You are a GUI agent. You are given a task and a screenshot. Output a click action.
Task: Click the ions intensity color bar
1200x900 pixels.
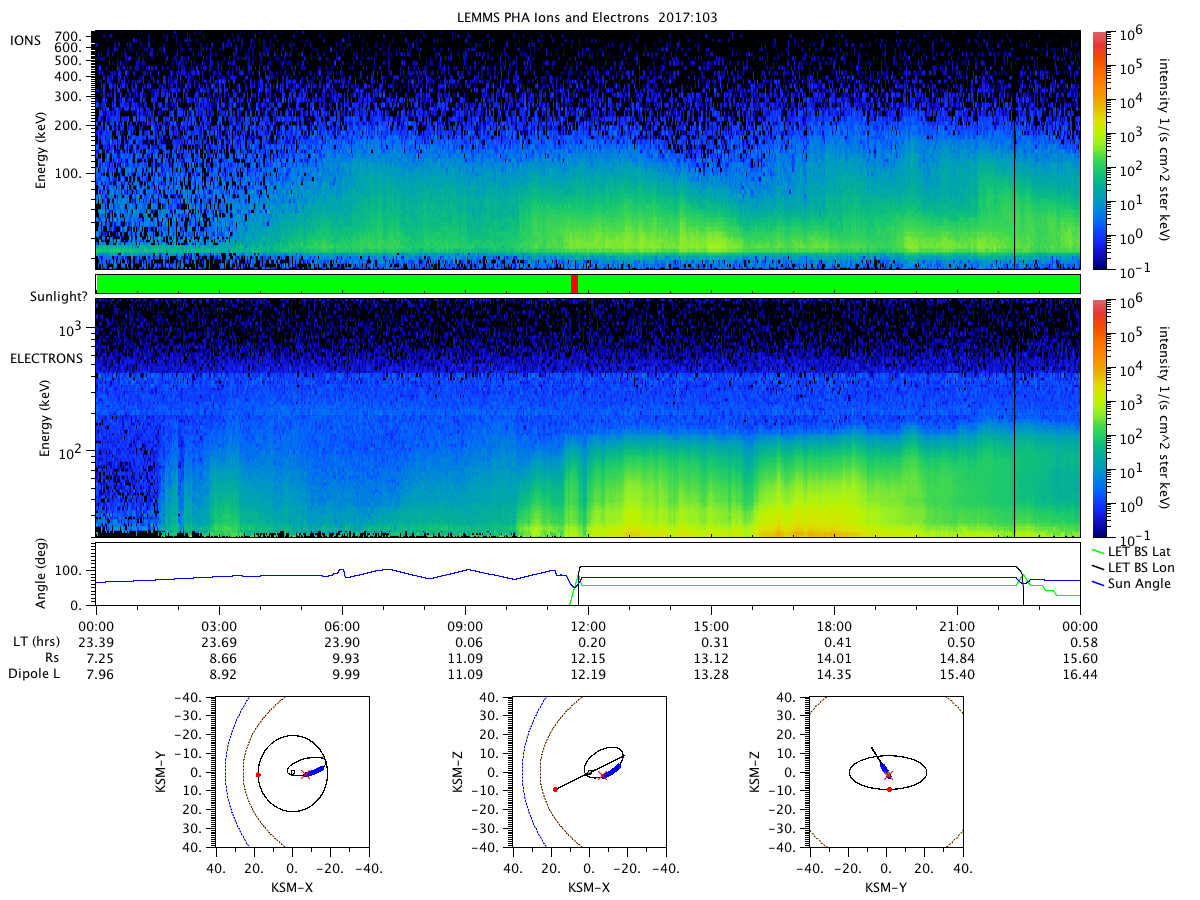[x=1099, y=151]
